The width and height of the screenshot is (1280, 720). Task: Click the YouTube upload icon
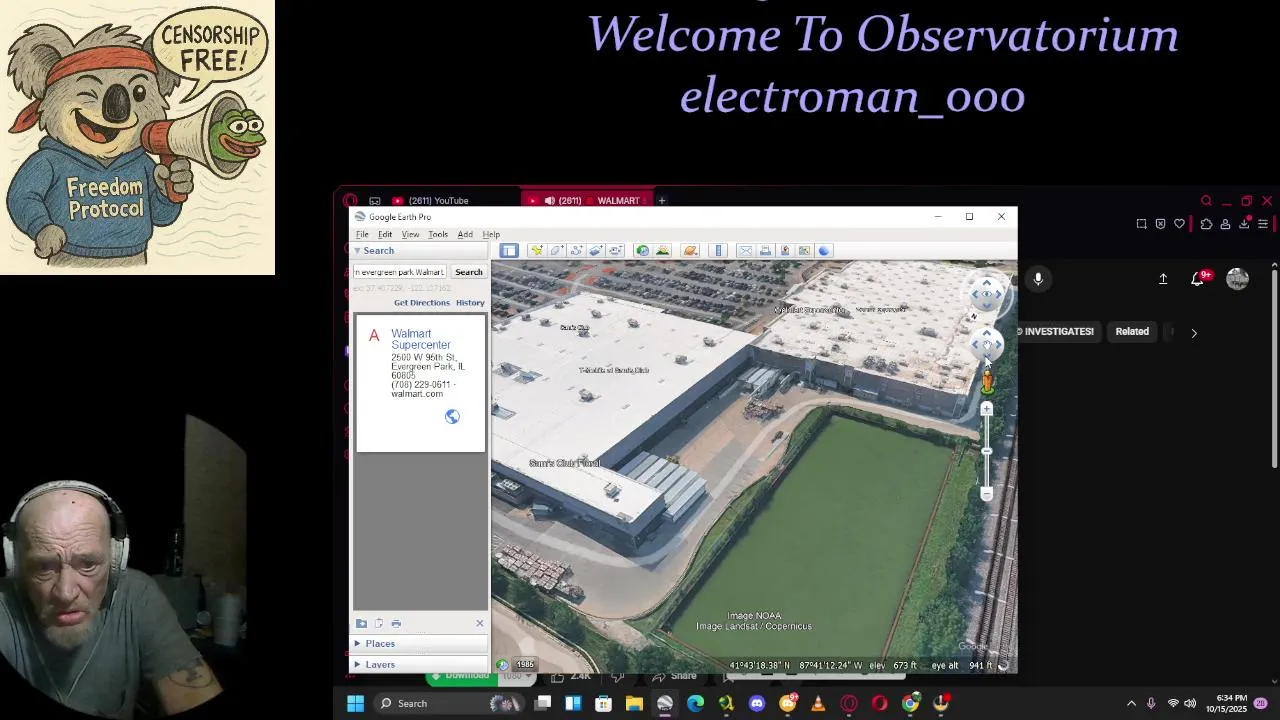tap(1163, 280)
